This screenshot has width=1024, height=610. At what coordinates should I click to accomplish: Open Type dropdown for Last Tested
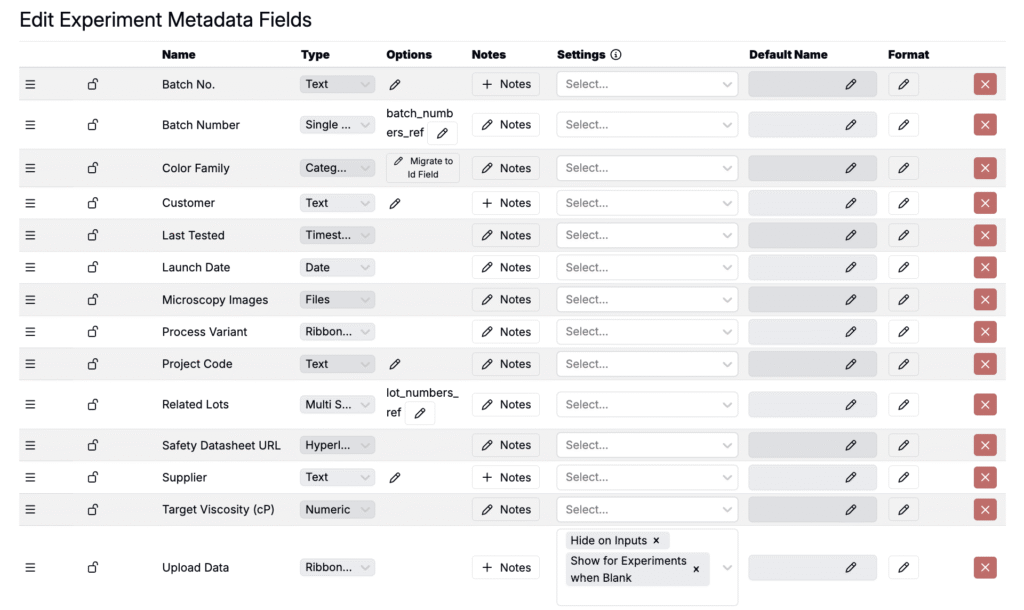pyautogui.click(x=337, y=235)
